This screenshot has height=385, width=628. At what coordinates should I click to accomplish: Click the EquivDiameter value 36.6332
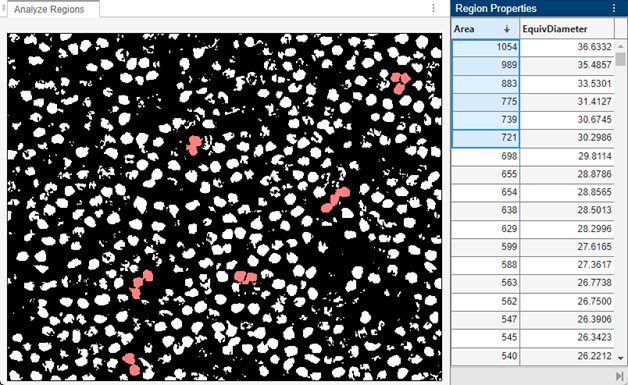tap(594, 47)
